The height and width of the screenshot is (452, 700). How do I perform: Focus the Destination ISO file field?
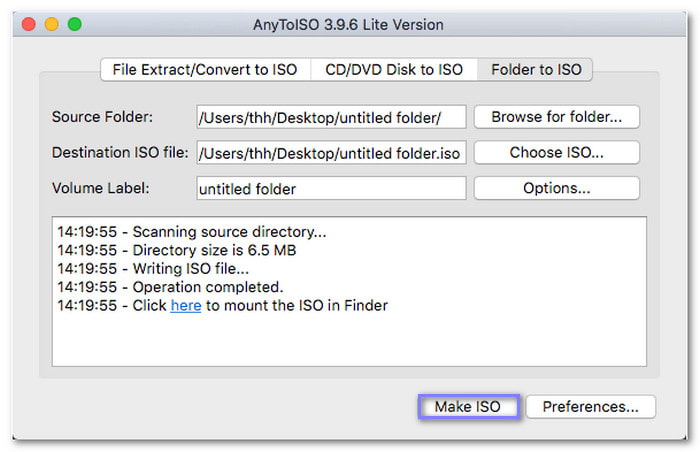click(331, 153)
